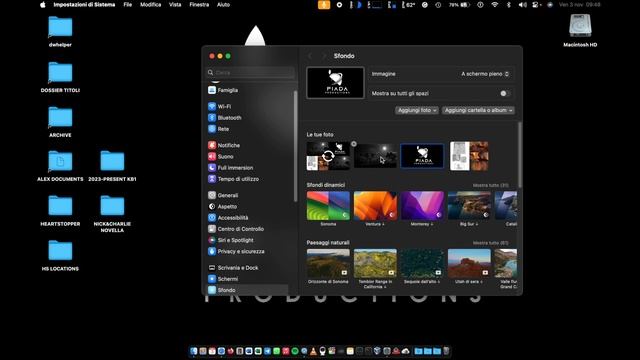Open the Suono settings pane
The image size is (640, 360).
click(221, 156)
